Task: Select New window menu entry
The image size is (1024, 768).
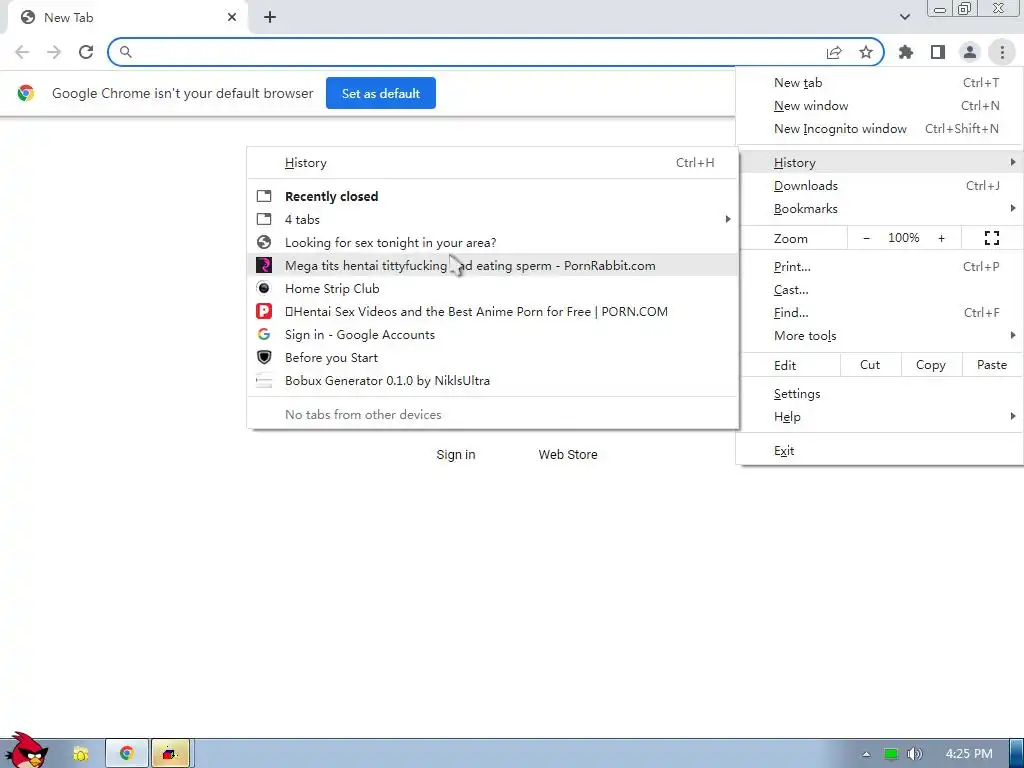Action: 879,106
